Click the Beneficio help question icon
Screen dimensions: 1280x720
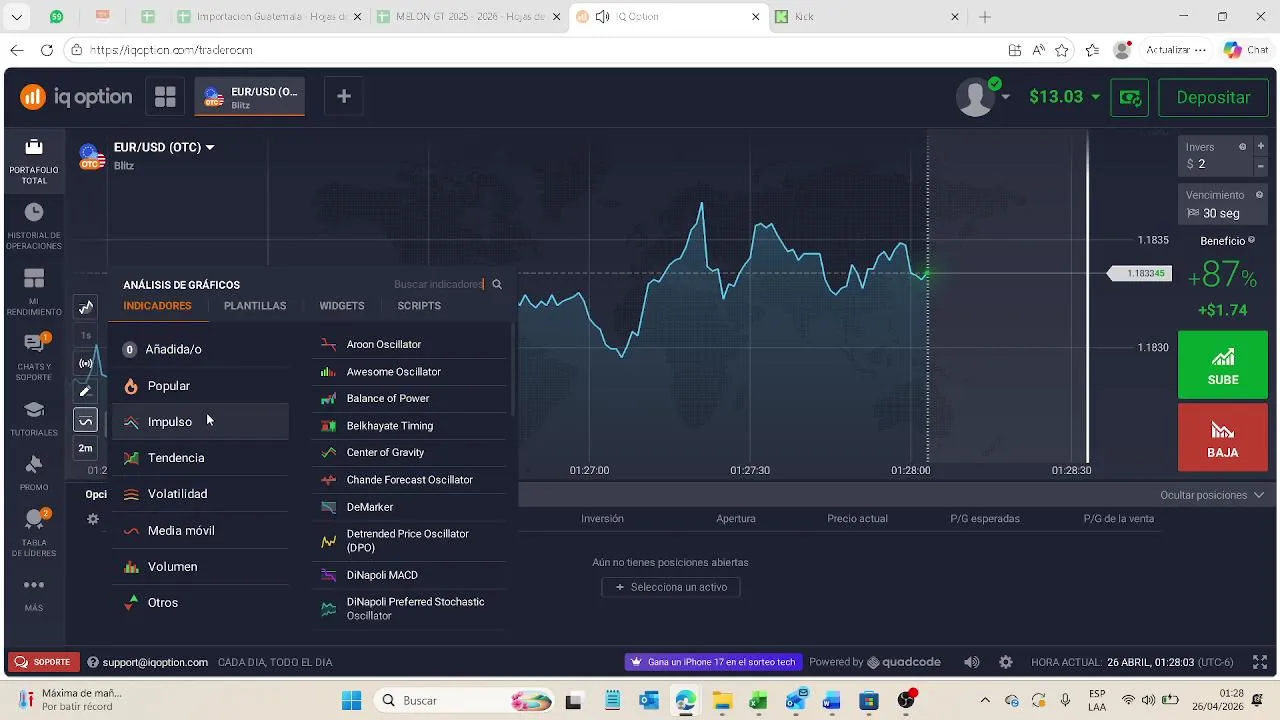click(x=1251, y=241)
